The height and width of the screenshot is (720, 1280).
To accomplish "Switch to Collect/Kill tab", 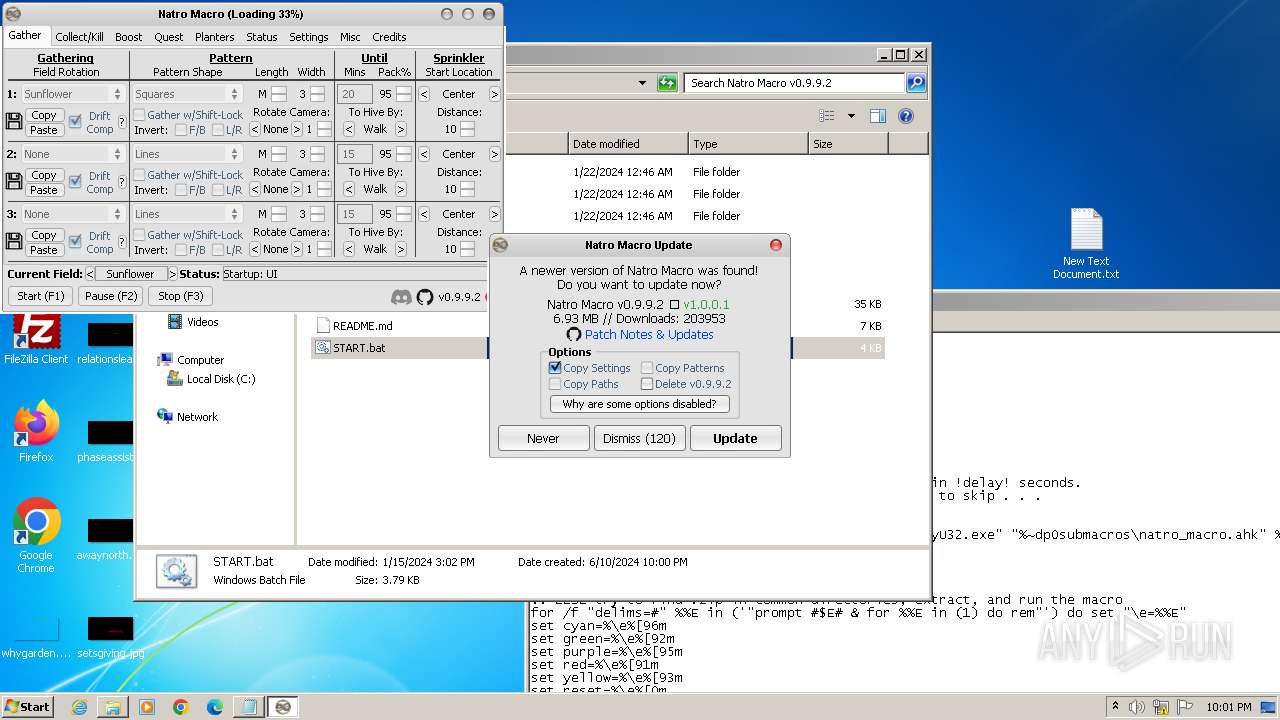I will tap(79, 37).
